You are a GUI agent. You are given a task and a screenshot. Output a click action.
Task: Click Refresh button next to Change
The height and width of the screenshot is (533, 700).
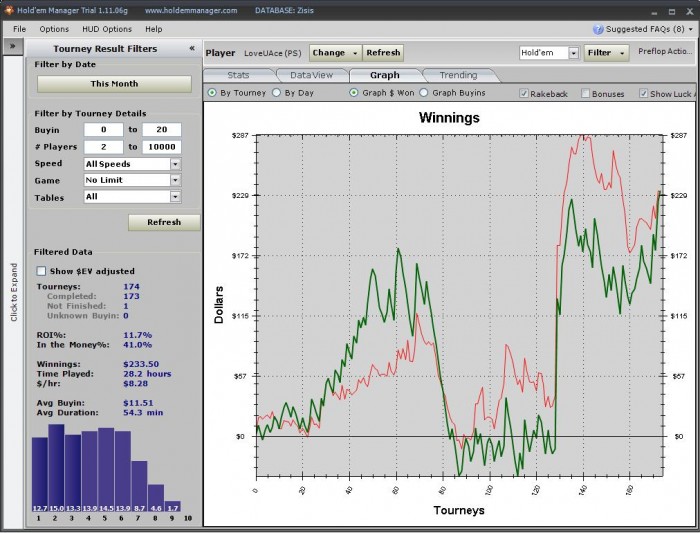(x=382, y=53)
